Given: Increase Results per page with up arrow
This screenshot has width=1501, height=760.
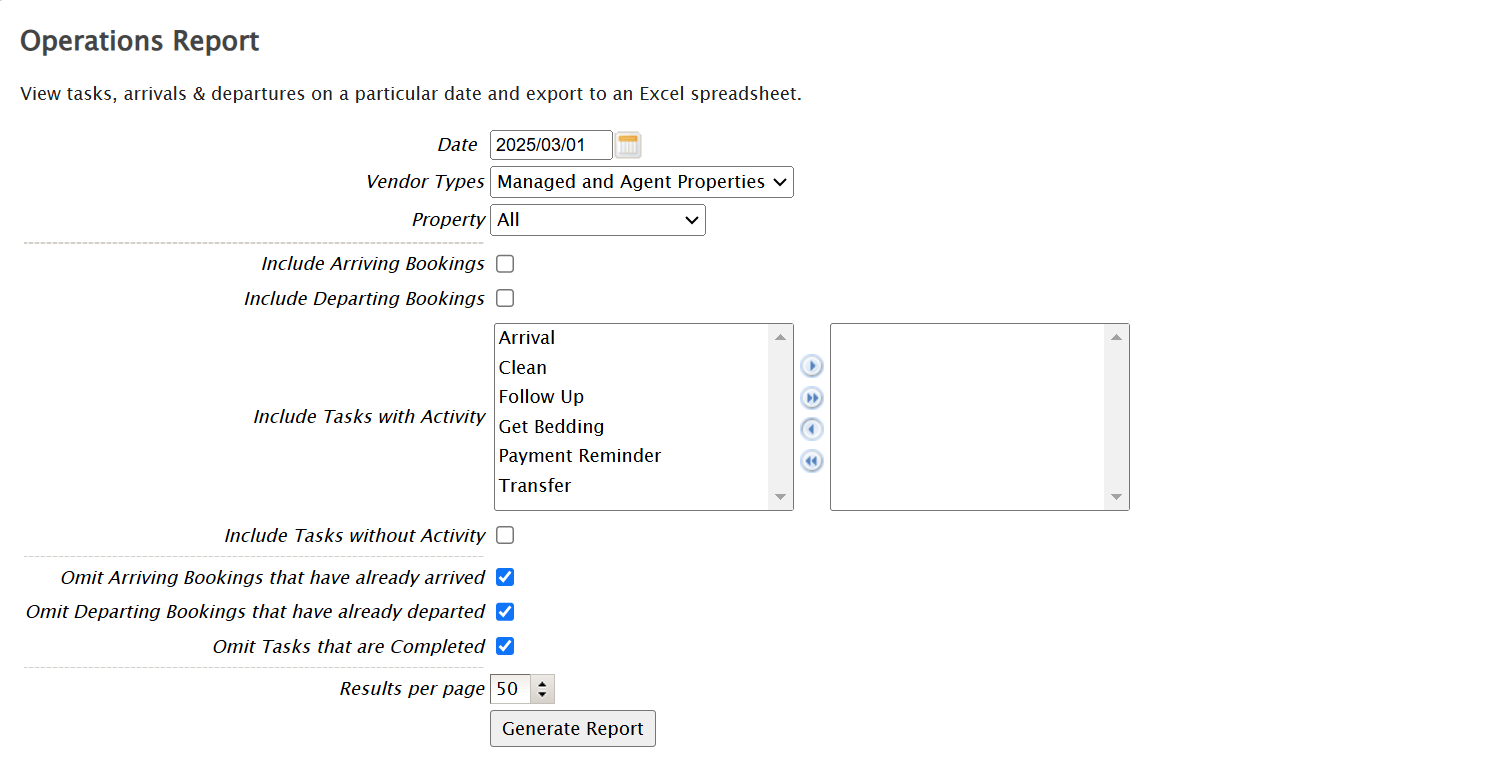Looking at the screenshot, I should coord(542,683).
